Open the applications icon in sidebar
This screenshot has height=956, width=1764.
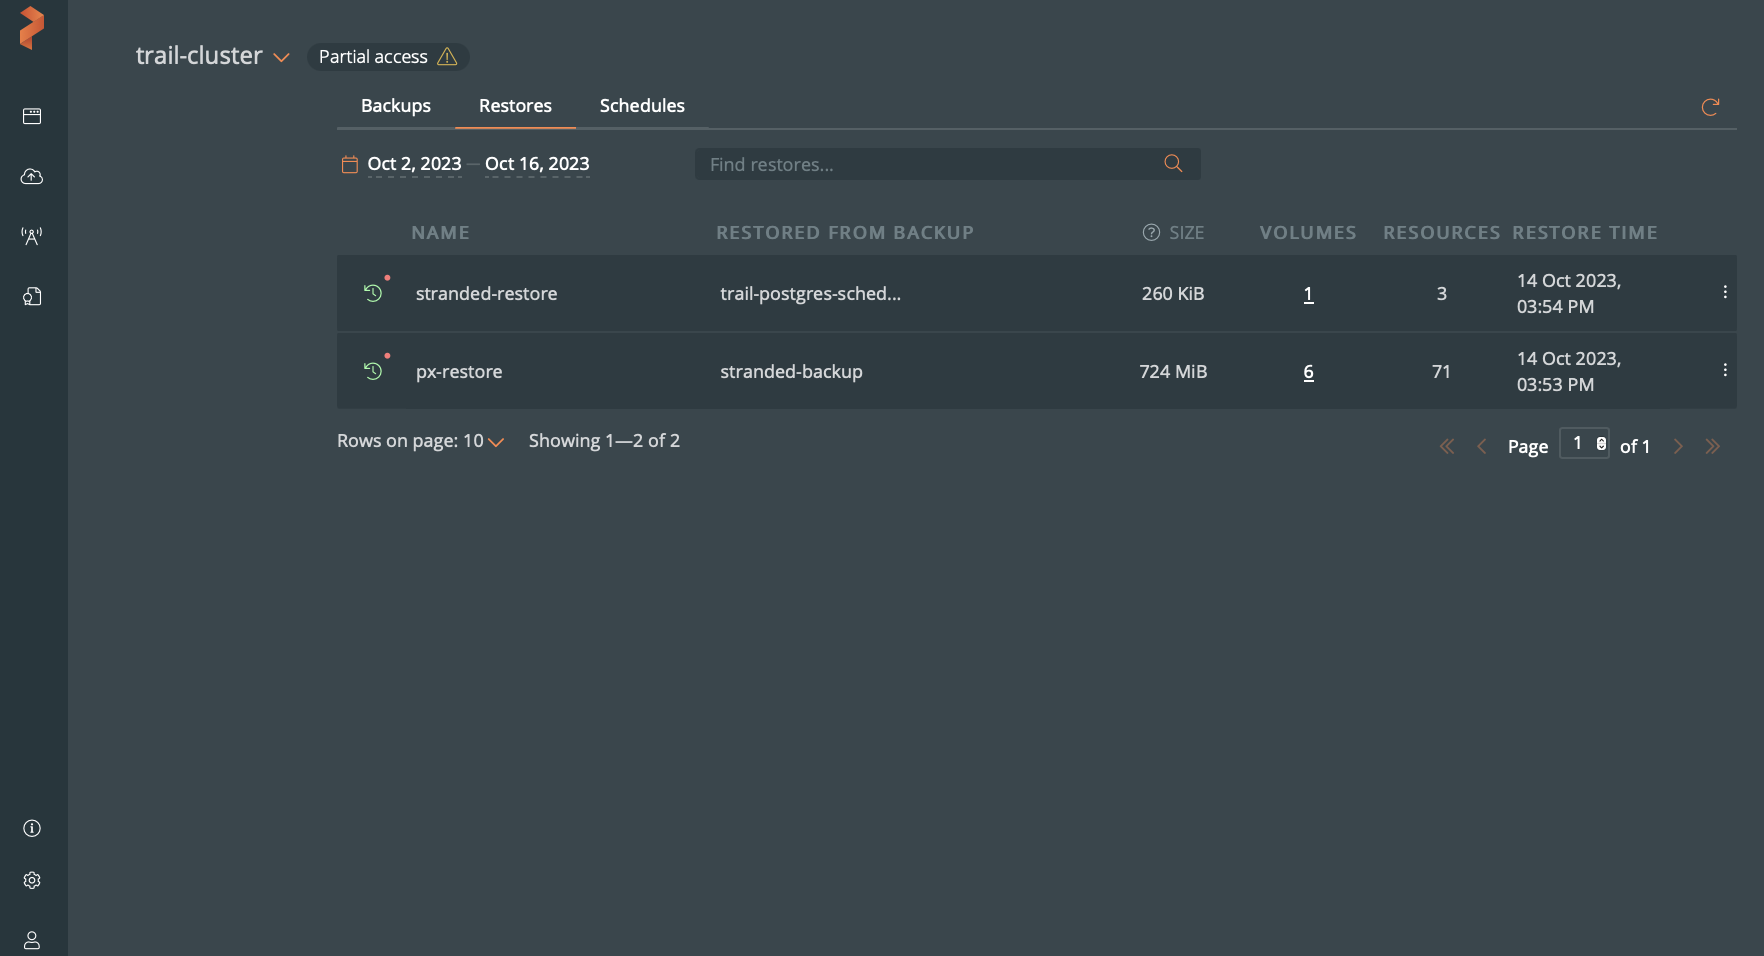[32, 117]
